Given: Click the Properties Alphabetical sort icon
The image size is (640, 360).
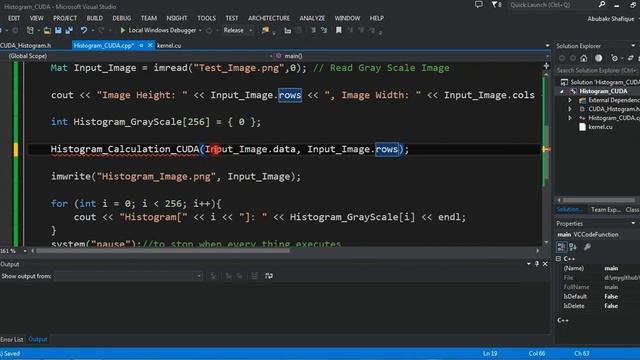Looking at the screenshot, I should 573,247.
